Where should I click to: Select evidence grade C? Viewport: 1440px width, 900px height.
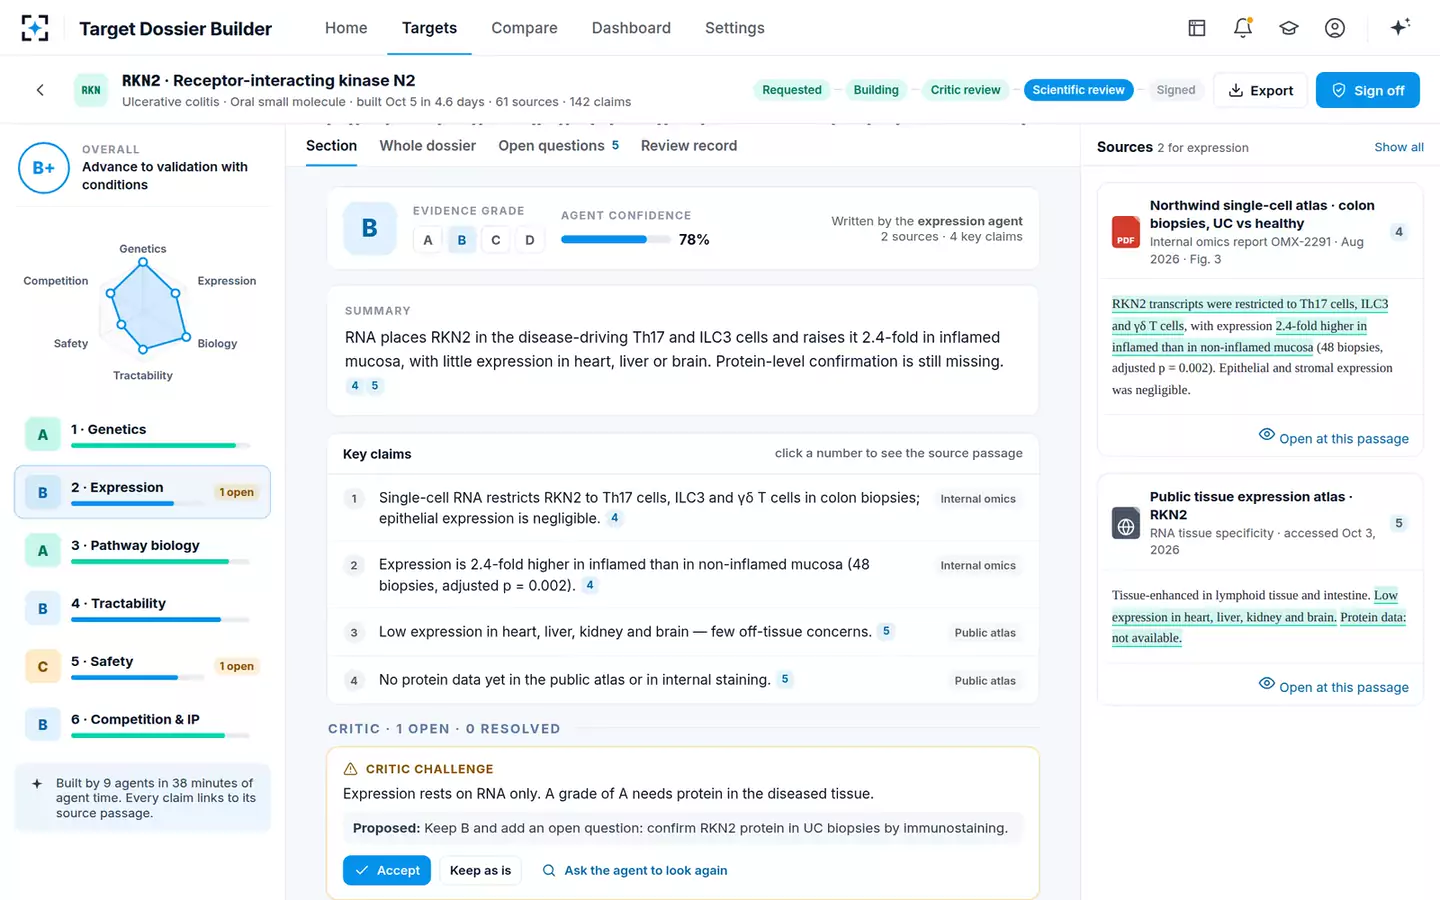(496, 240)
